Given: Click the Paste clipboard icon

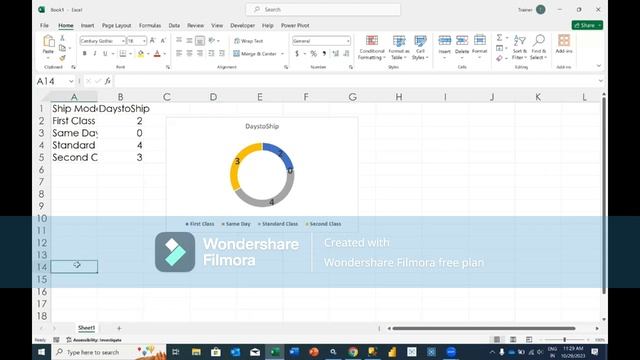Looking at the screenshot, I should pos(48,41).
